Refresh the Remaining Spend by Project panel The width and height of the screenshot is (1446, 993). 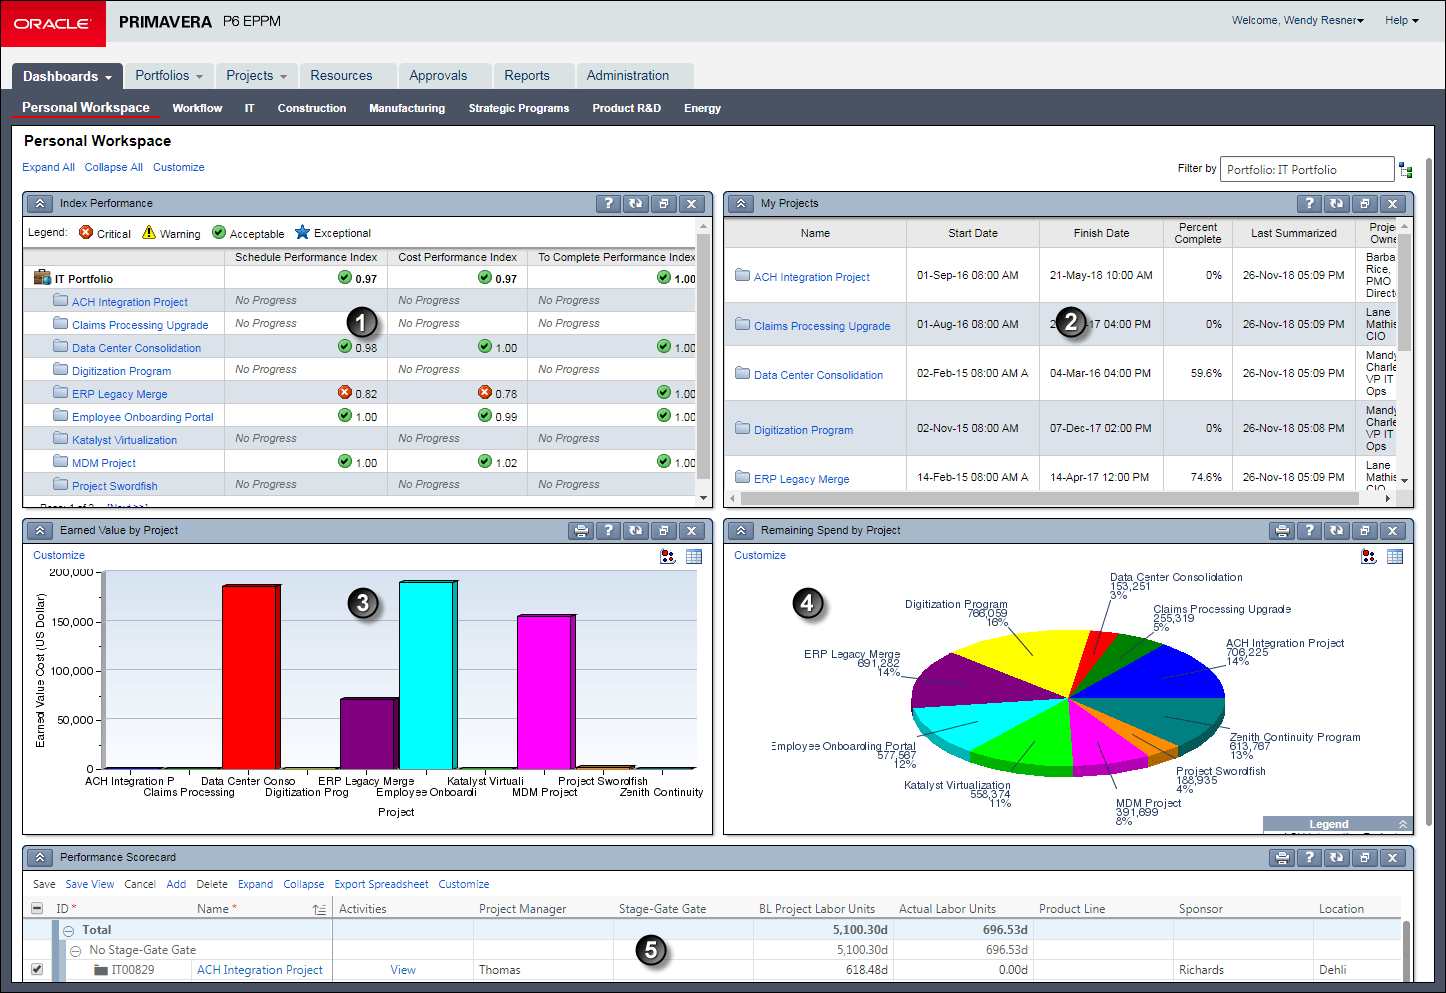click(1337, 530)
